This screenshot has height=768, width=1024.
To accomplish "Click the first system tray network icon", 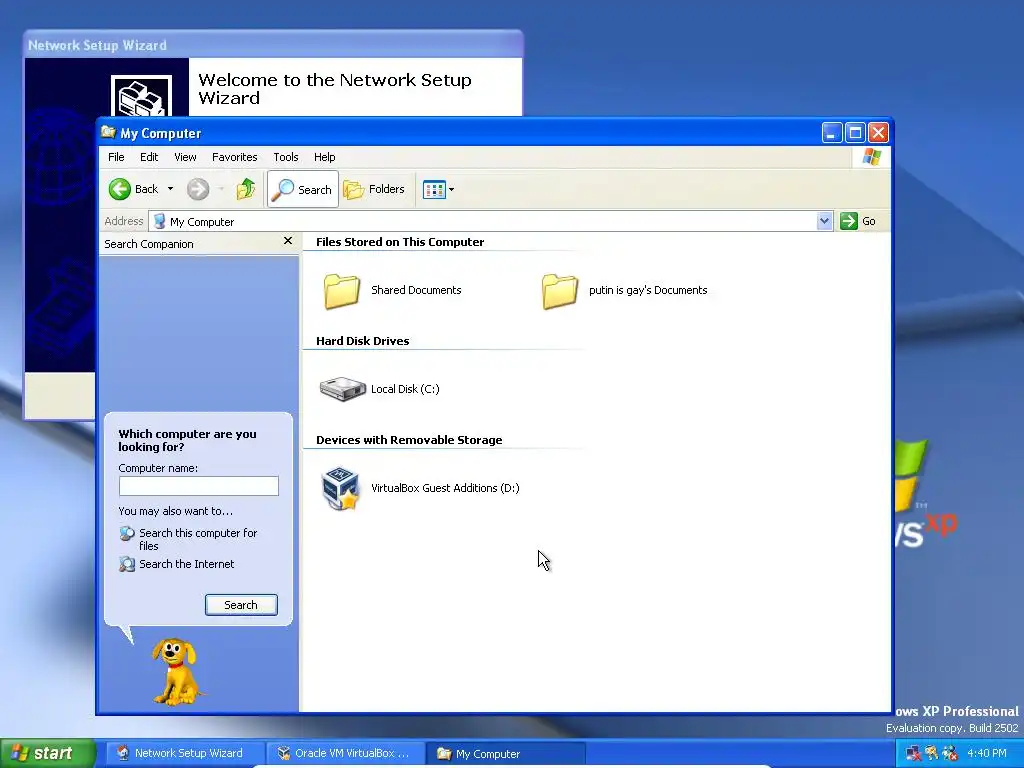I will [x=913, y=754].
